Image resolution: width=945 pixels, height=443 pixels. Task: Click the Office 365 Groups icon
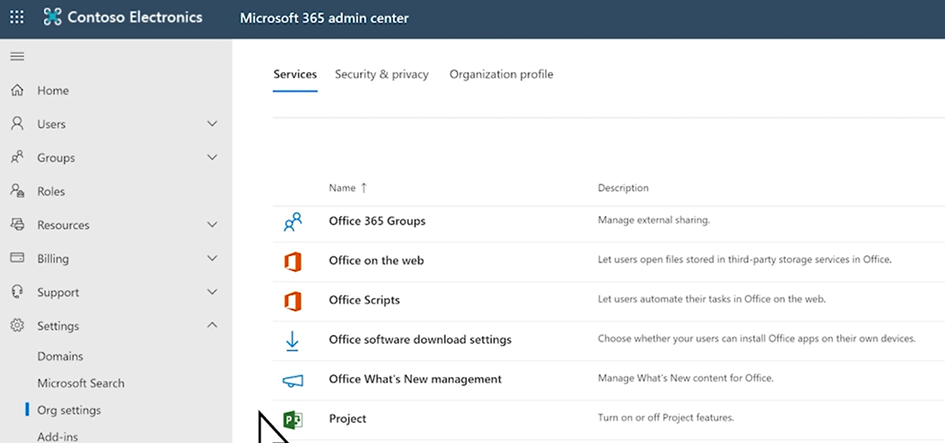pos(292,223)
